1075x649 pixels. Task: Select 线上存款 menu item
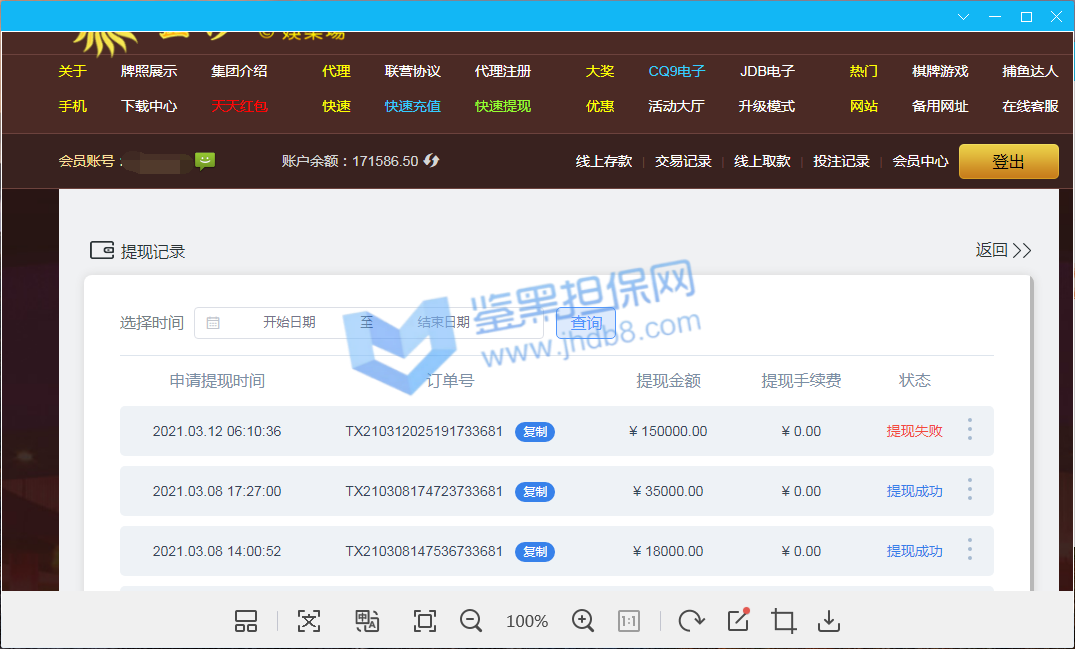(x=604, y=161)
